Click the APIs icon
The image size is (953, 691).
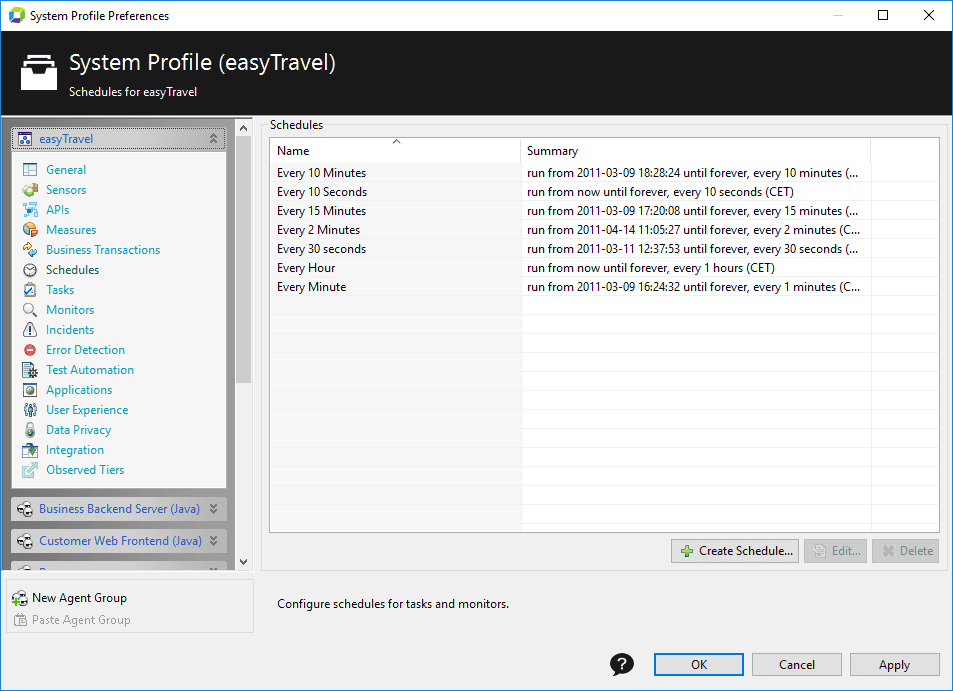[x=30, y=210]
